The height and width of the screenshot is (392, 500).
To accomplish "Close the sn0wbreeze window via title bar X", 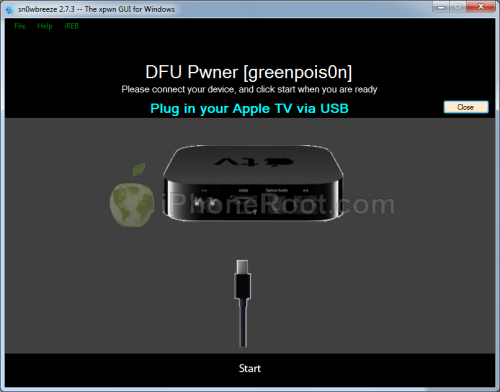I will point(480,7).
